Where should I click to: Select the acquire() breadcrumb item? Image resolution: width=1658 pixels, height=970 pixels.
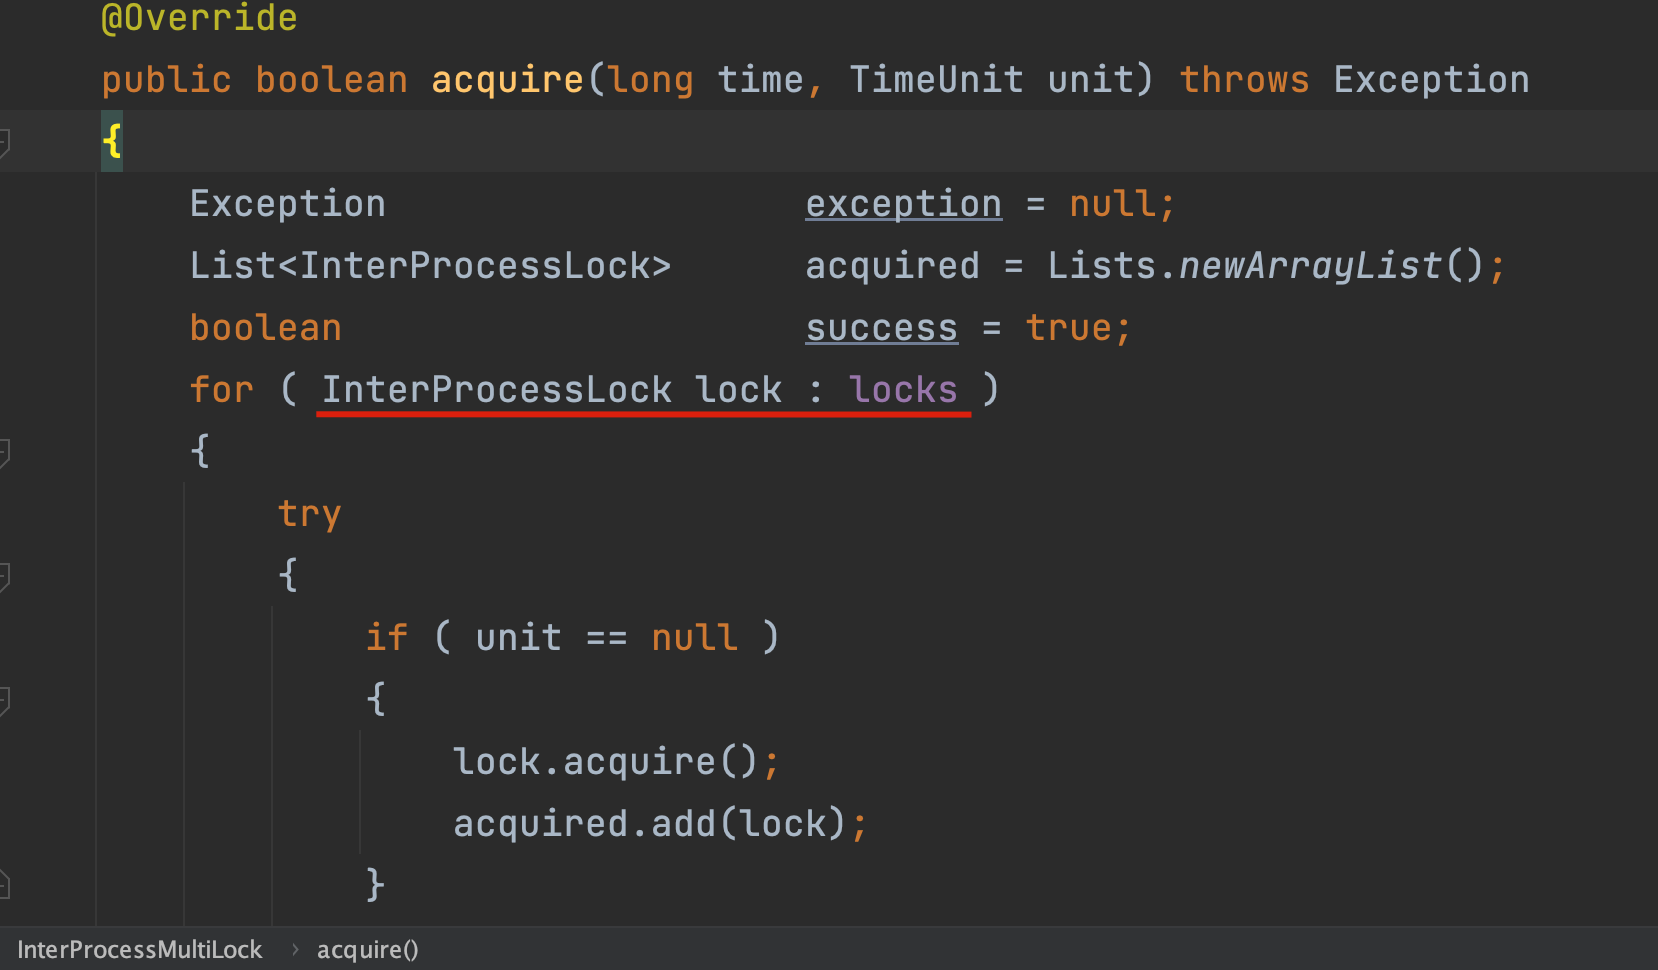367,949
